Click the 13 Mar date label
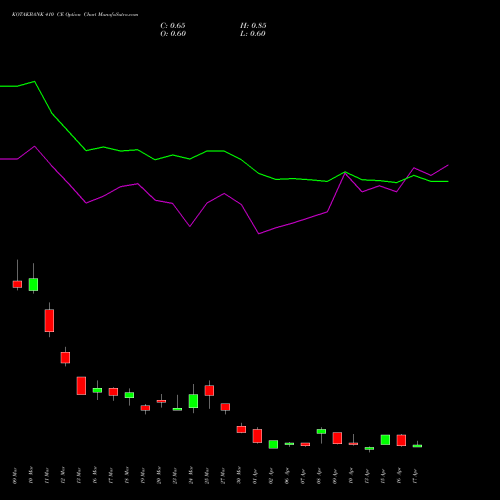The image size is (500, 500). point(79,476)
